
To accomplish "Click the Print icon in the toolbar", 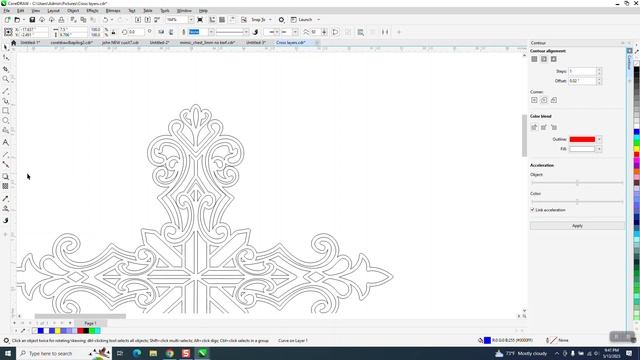I will (61, 20).
